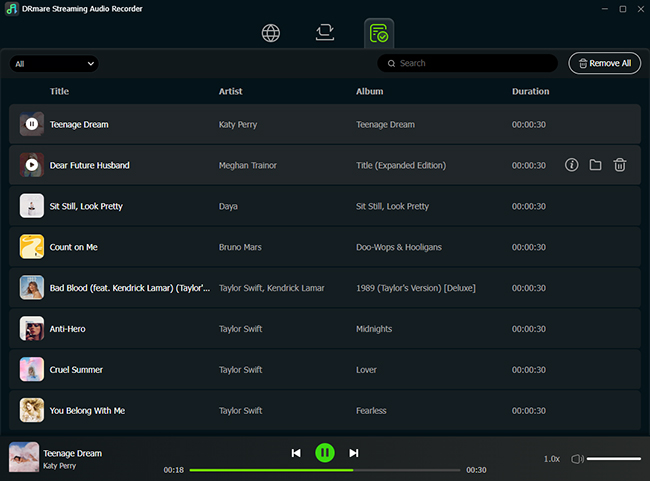The height and width of the screenshot is (481, 650).
Task: Sort by Duration column header
Action: pyautogui.click(x=530, y=91)
